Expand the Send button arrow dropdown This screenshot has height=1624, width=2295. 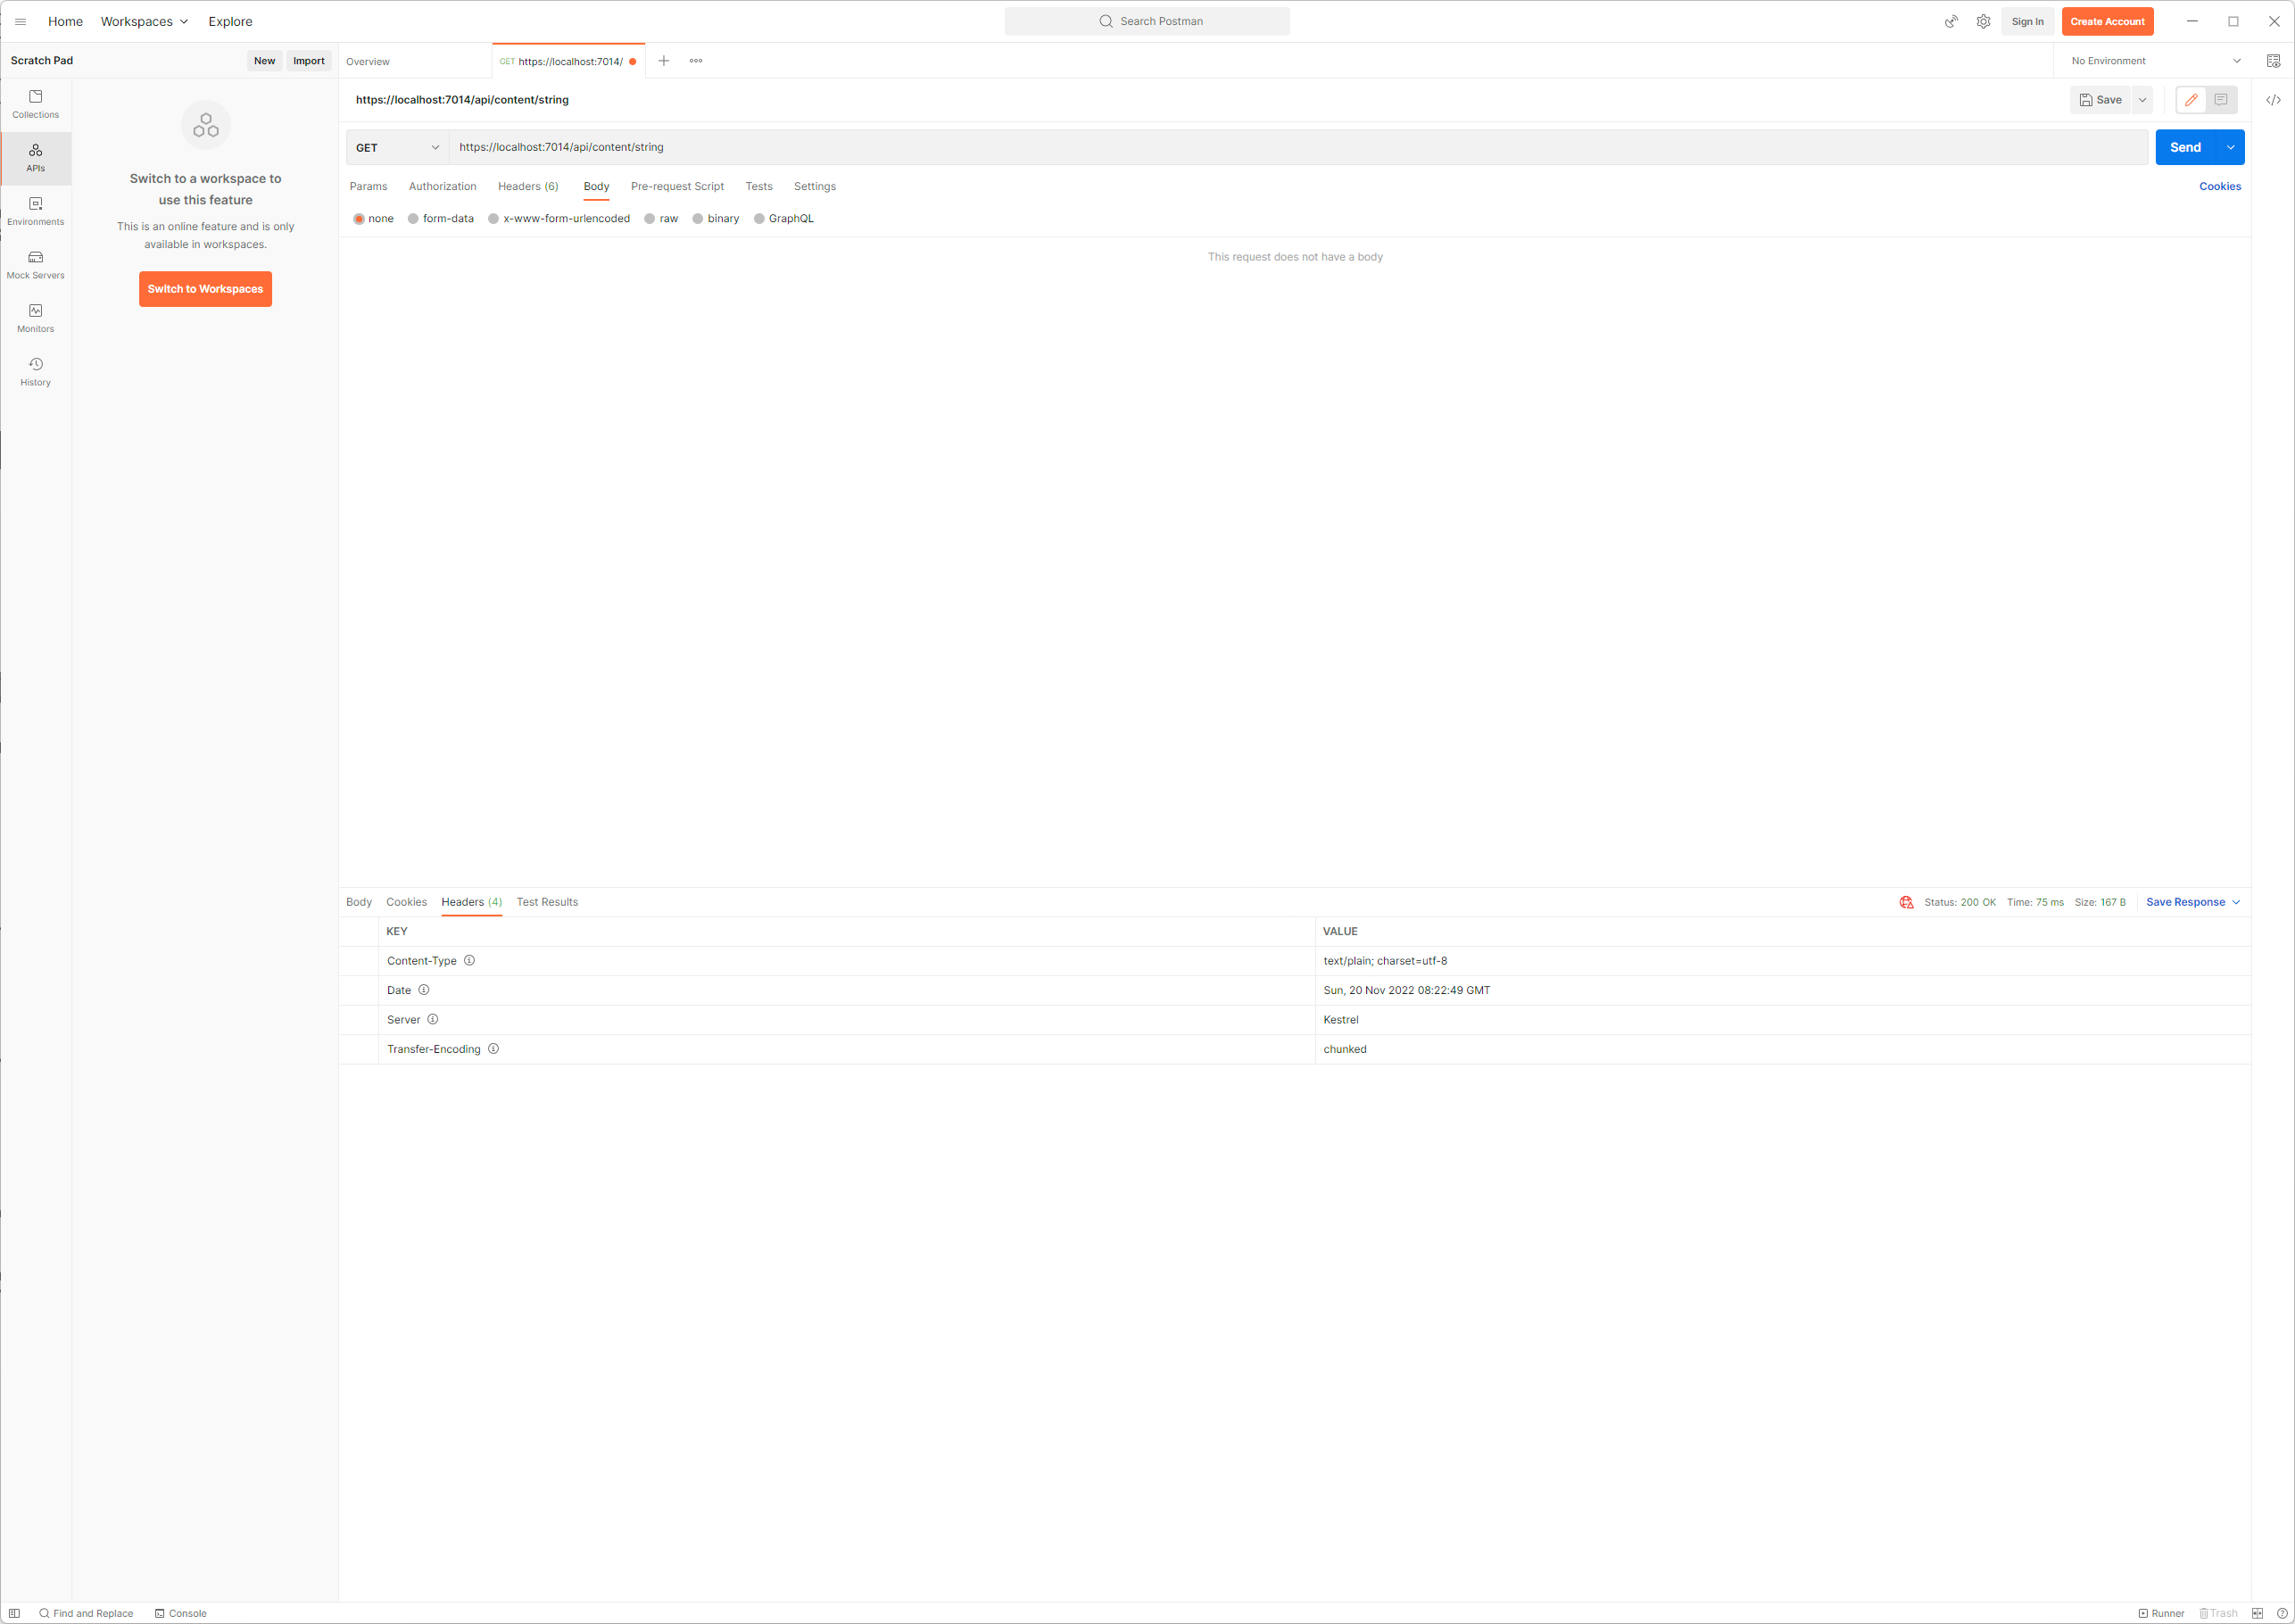tap(2230, 148)
